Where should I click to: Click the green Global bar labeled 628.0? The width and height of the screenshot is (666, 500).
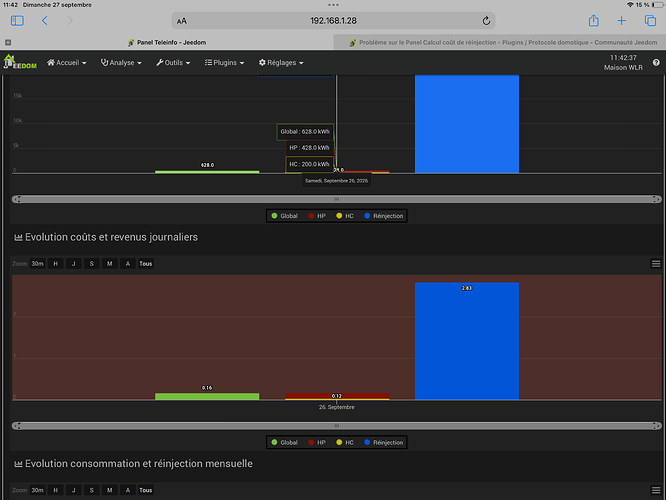[207, 172]
